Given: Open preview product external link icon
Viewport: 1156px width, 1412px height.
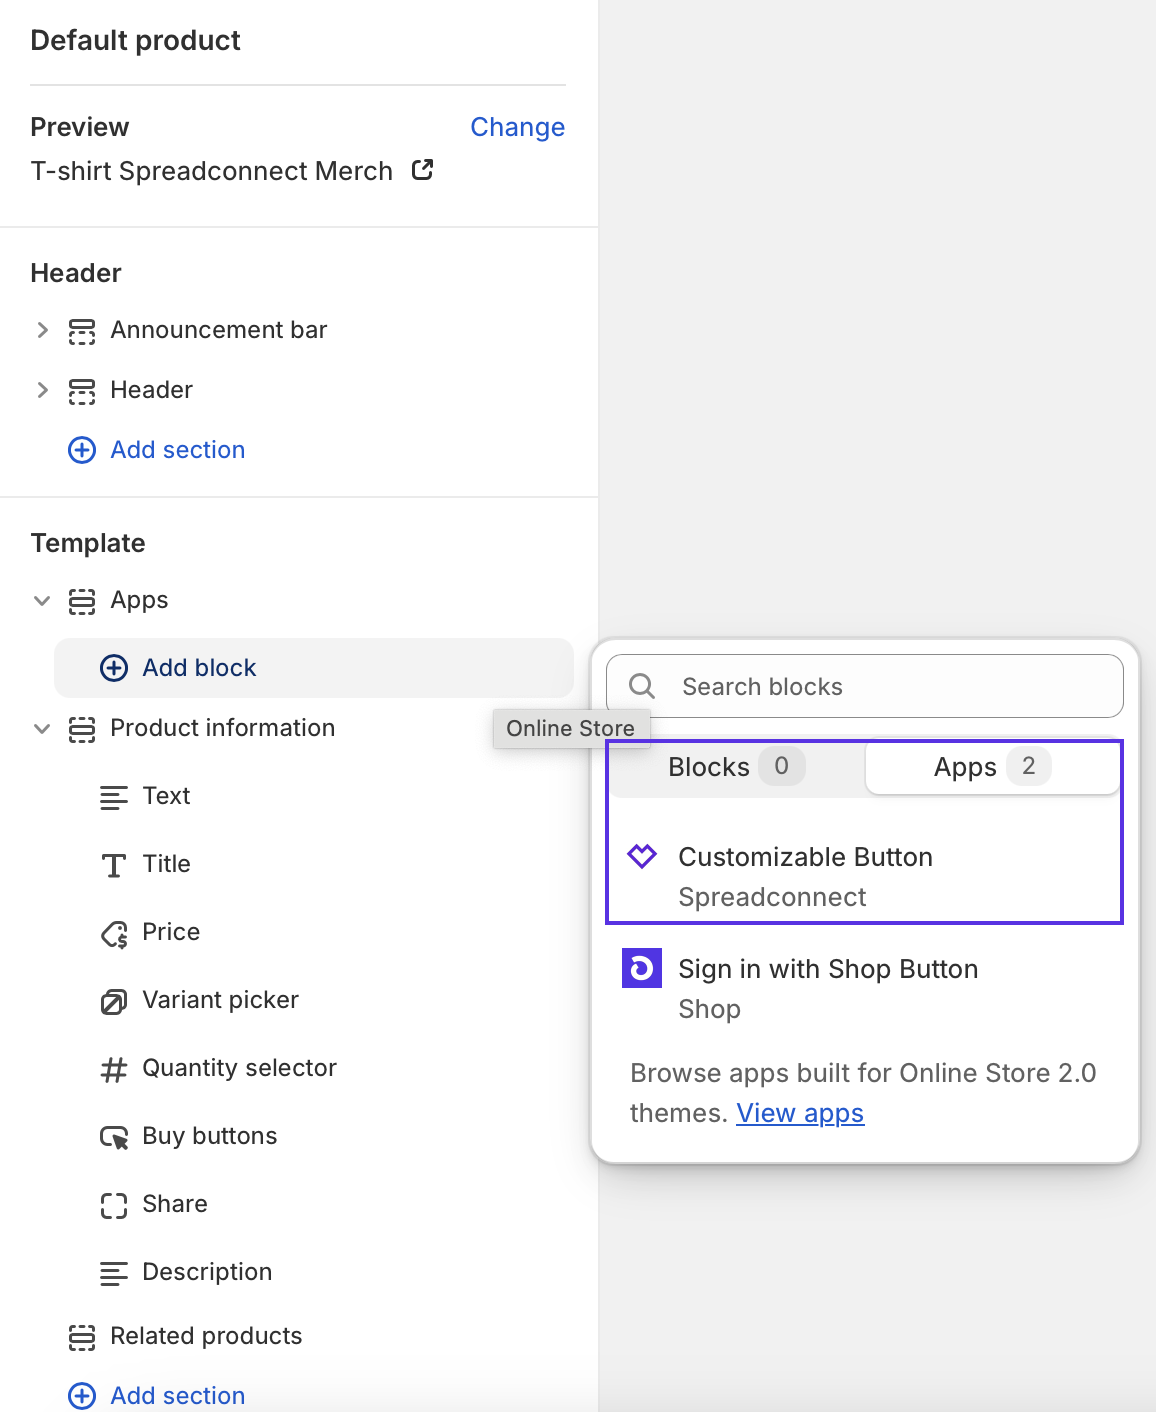Looking at the screenshot, I should (x=422, y=170).
